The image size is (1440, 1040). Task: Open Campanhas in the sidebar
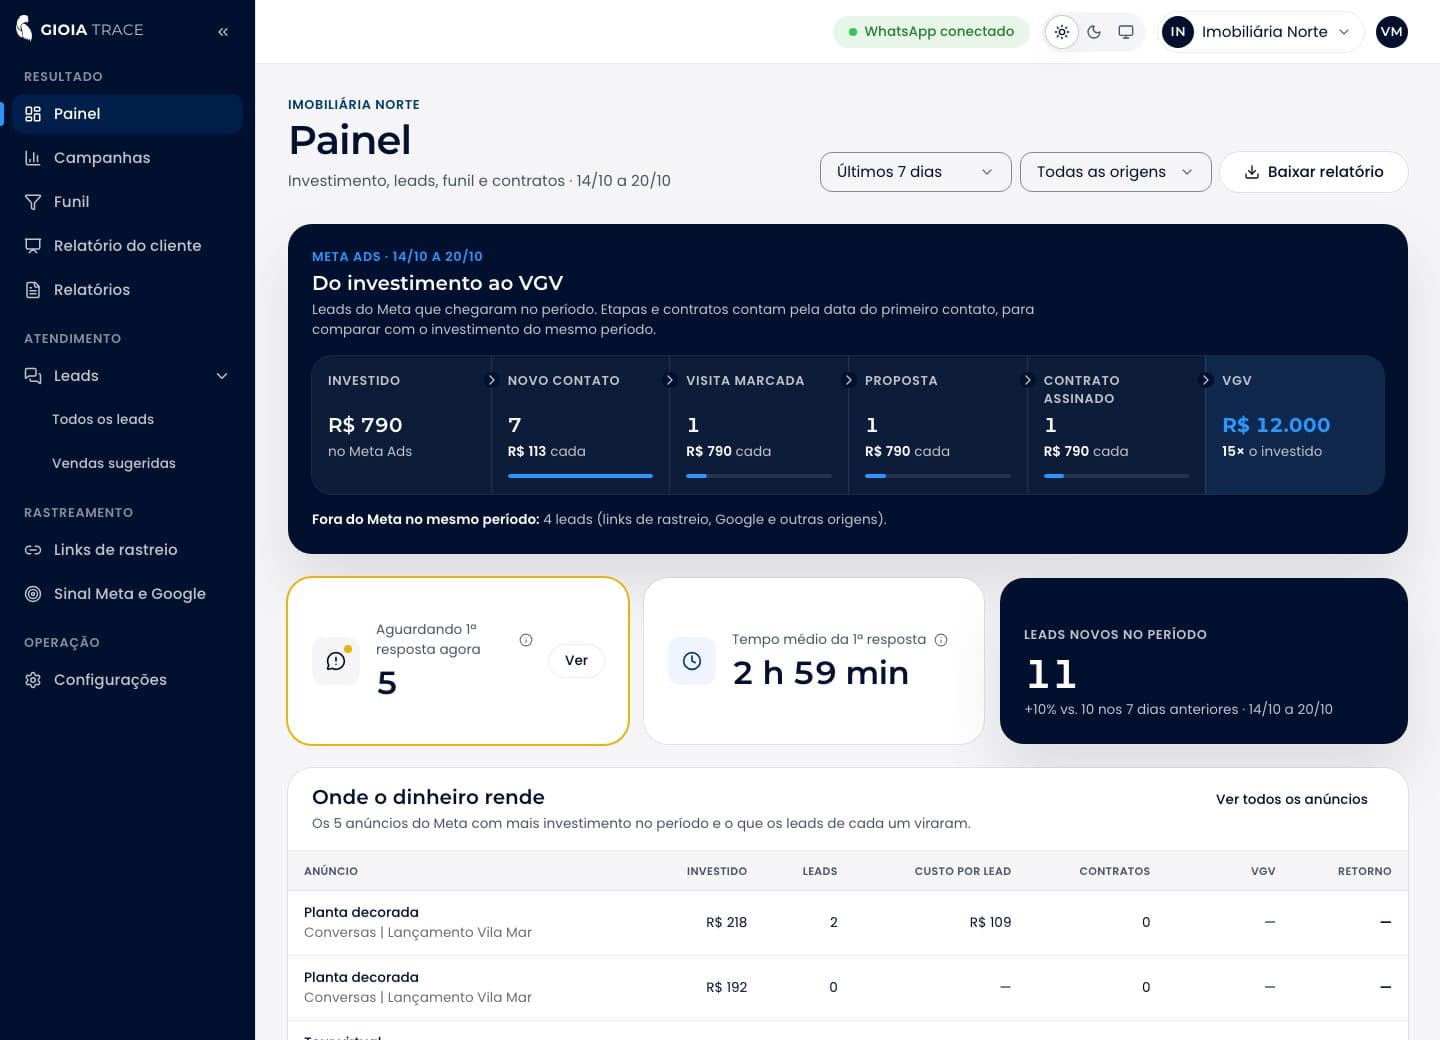point(128,158)
